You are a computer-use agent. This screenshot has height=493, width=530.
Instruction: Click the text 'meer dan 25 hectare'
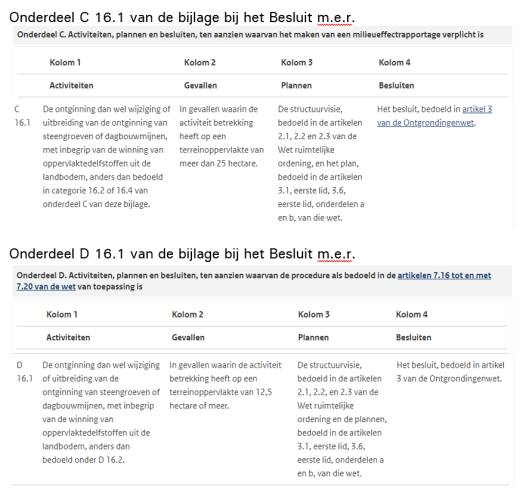pos(218,164)
